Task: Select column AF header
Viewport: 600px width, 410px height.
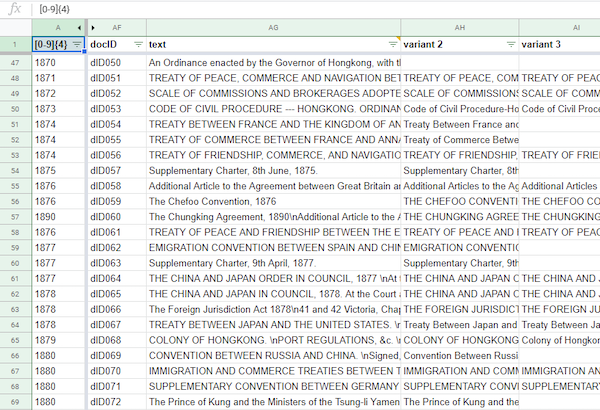Action: (117, 28)
